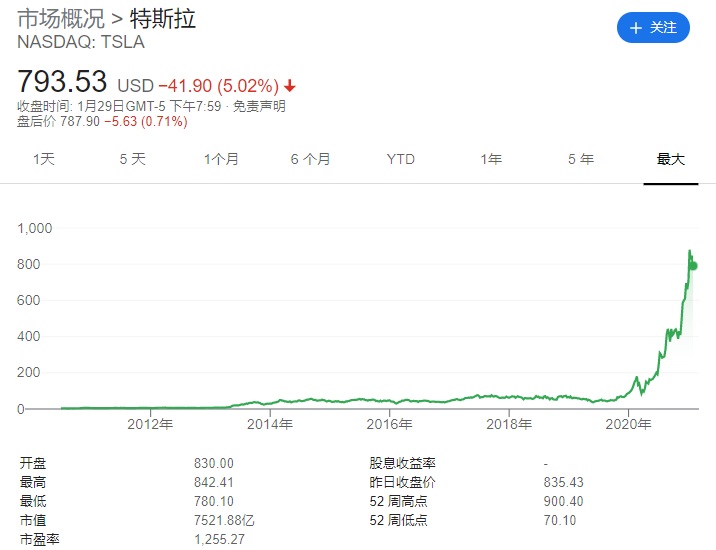Click the 市值 value 7521.88亿
Image resolution: width=716 pixels, height=550 pixels.
click(224, 520)
